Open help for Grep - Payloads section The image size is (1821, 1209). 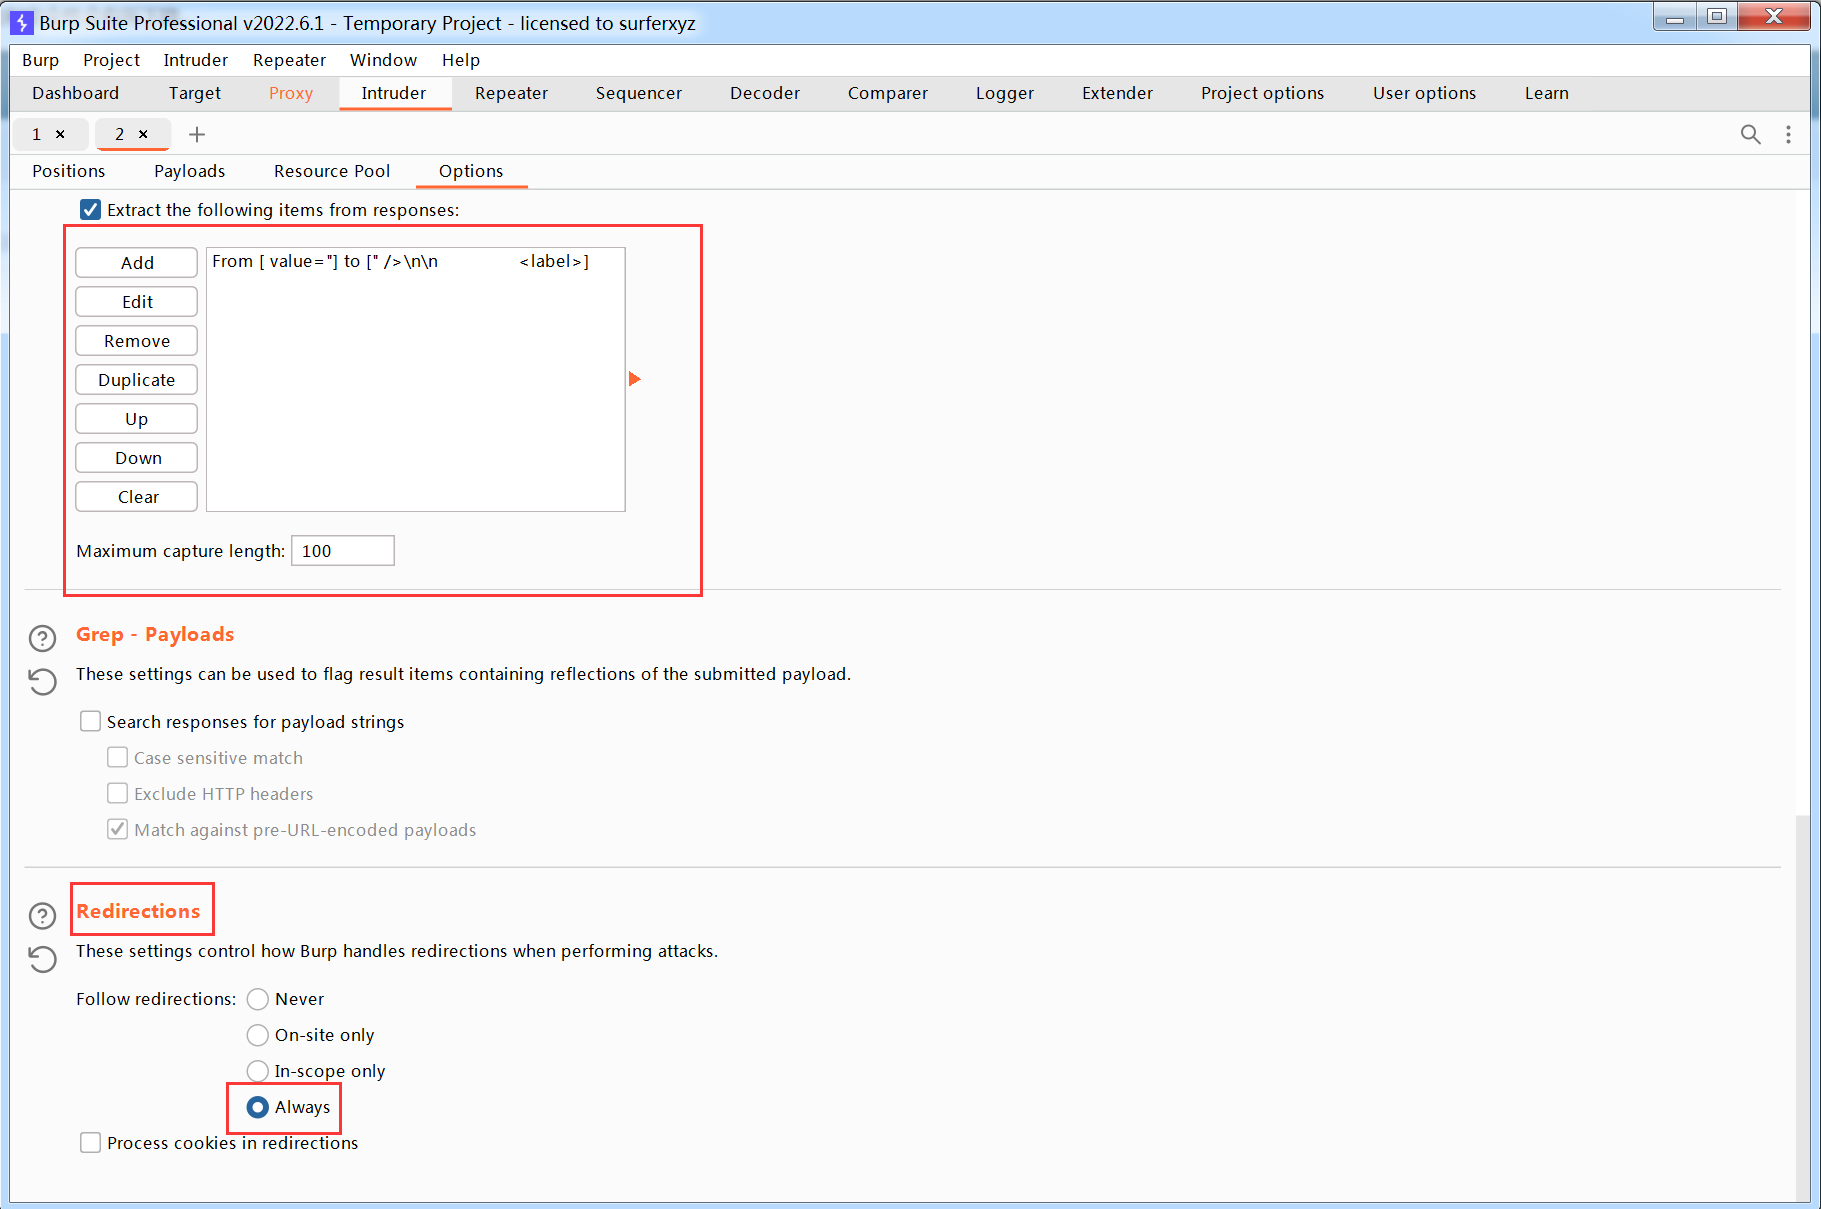pyautogui.click(x=42, y=638)
